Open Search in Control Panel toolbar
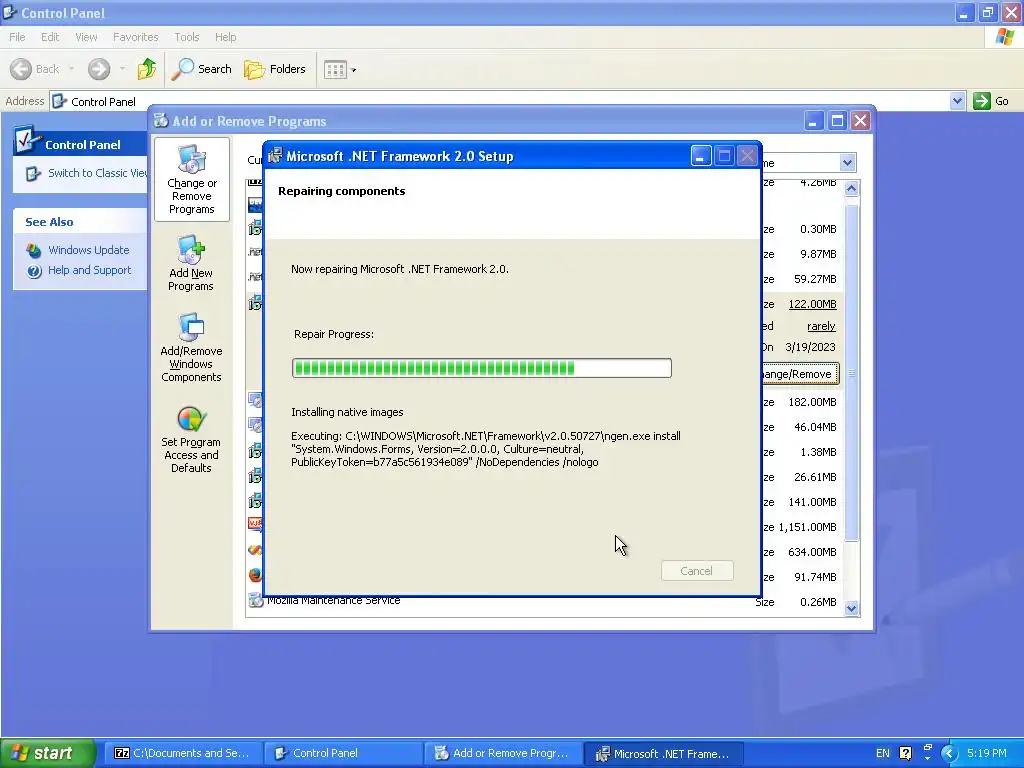Viewport: 1024px width, 768px height. (201, 69)
